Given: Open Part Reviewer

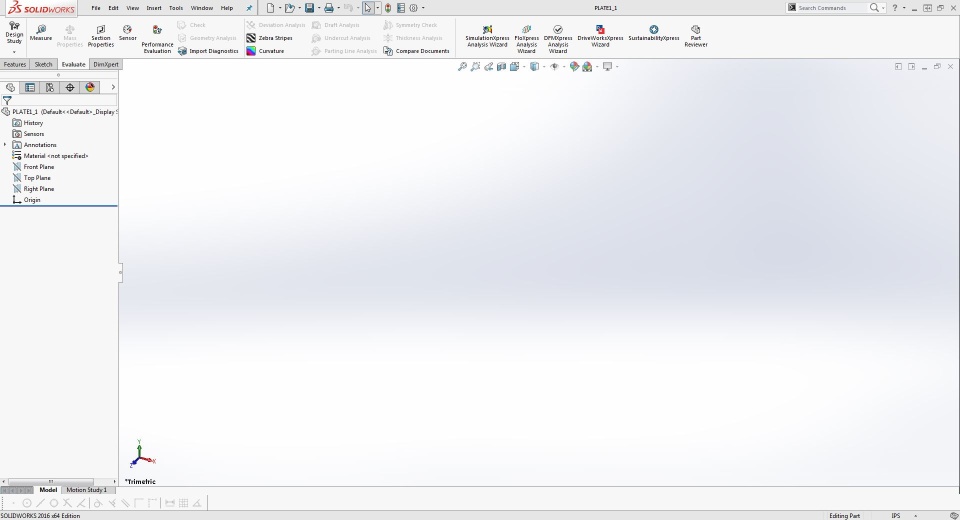Looking at the screenshot, I should point(696,36).
